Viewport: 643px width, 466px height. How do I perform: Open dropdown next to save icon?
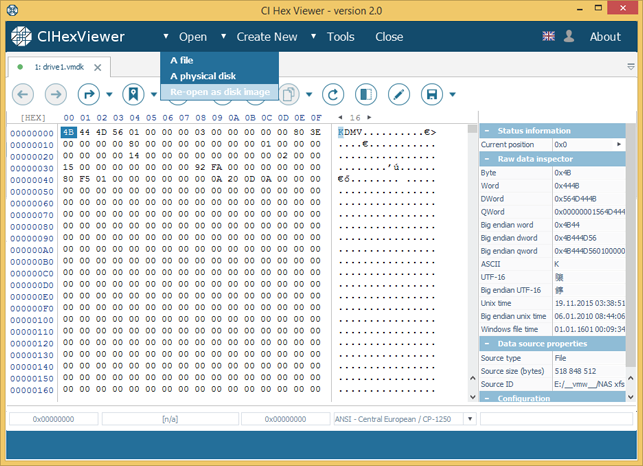[452, 94]
